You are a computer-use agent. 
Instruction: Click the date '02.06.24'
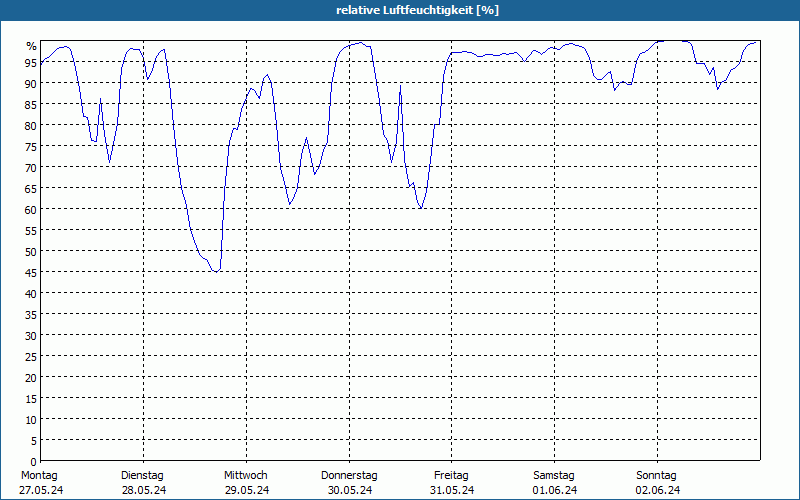tap(658, 490)
